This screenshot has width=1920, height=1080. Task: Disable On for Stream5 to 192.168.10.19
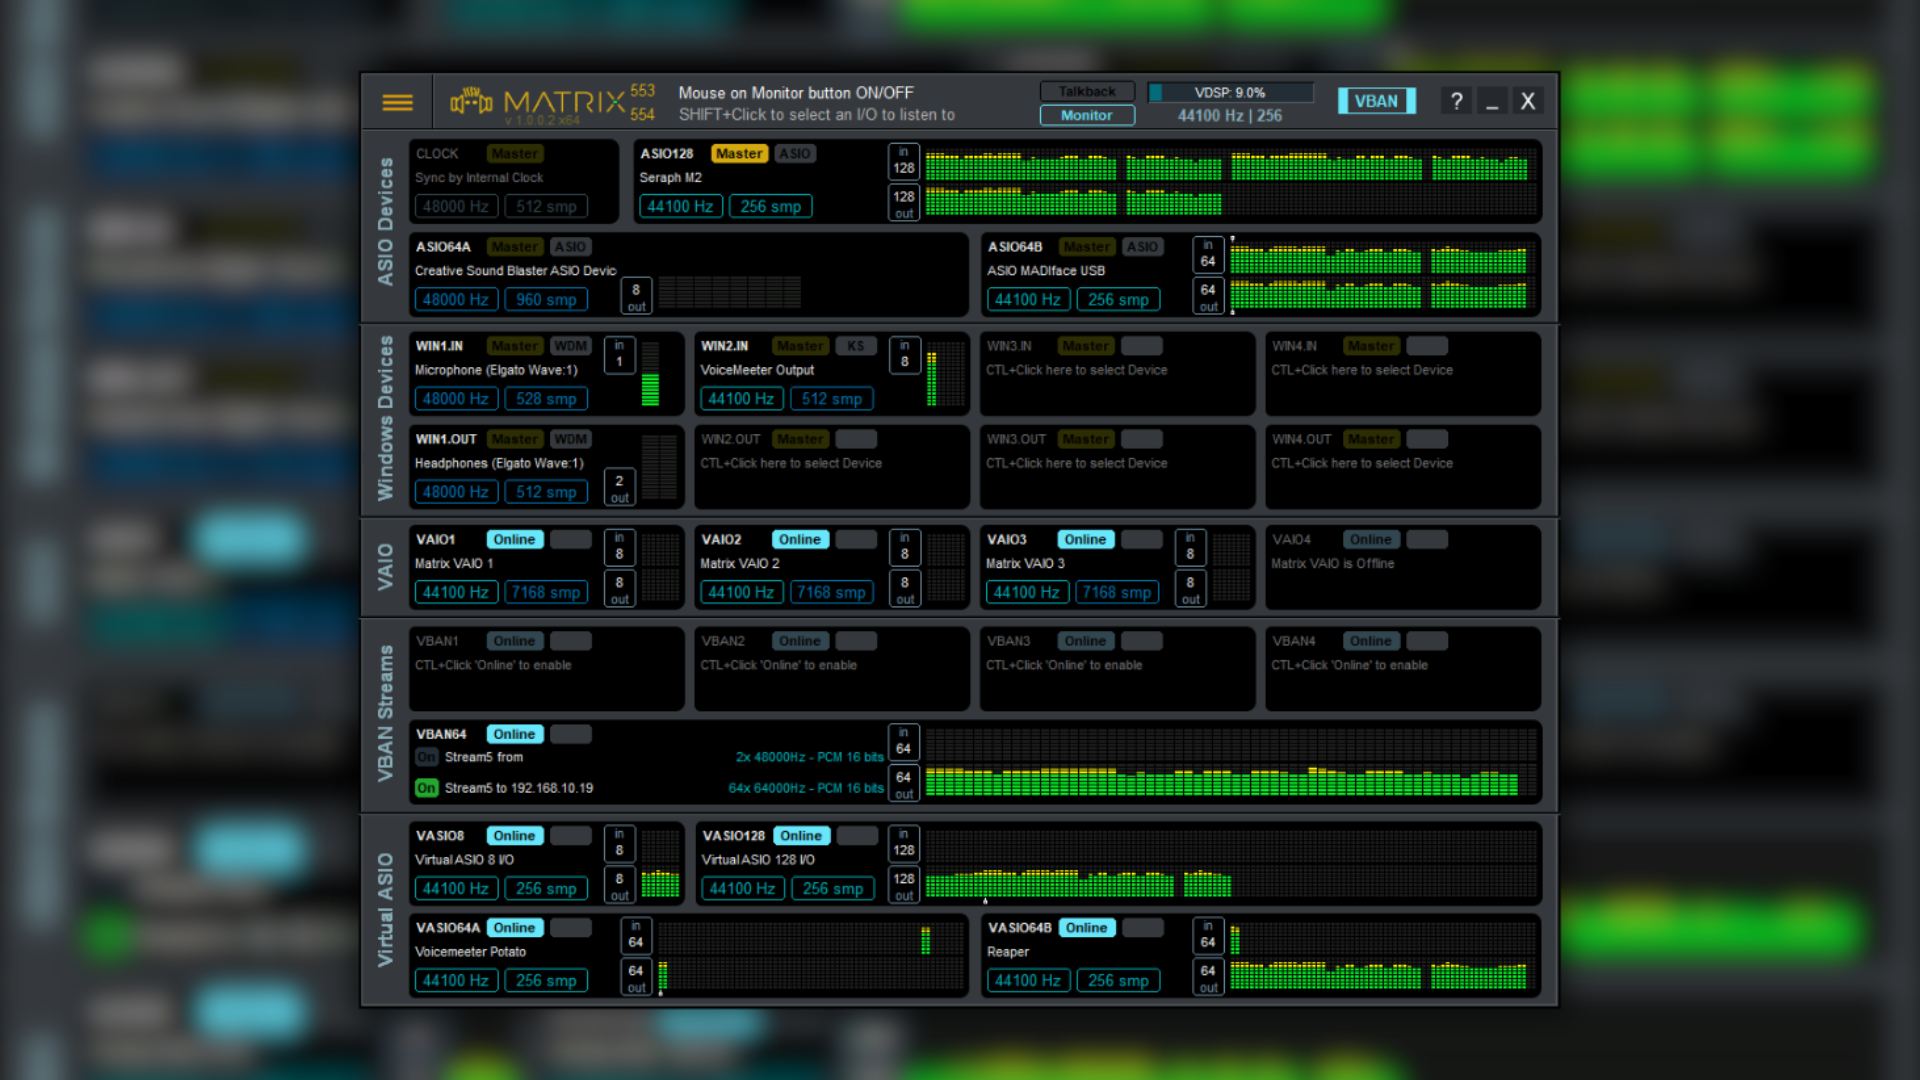(x=426, y=788)
